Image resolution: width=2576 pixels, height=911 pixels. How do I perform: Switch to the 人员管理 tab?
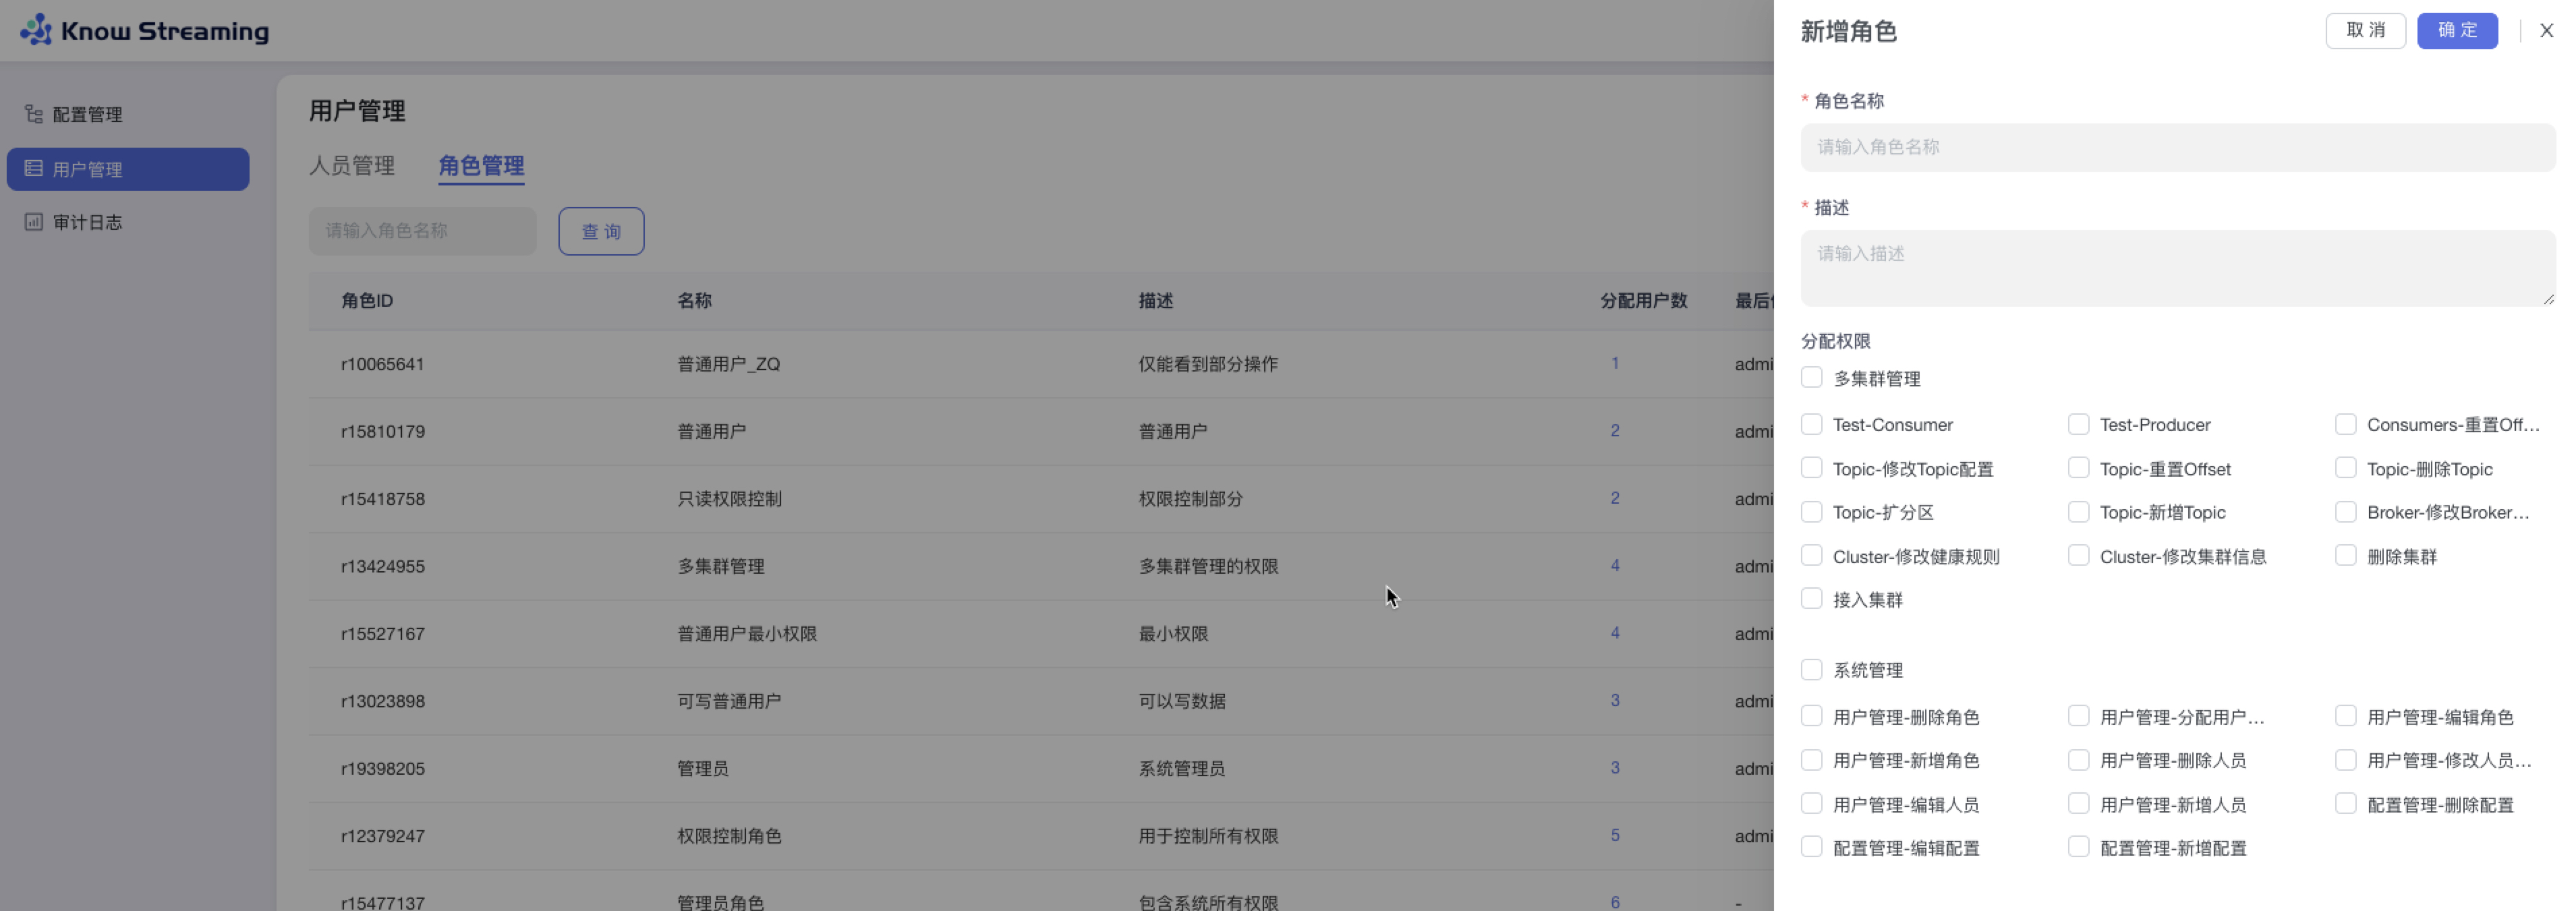point(352,165)
